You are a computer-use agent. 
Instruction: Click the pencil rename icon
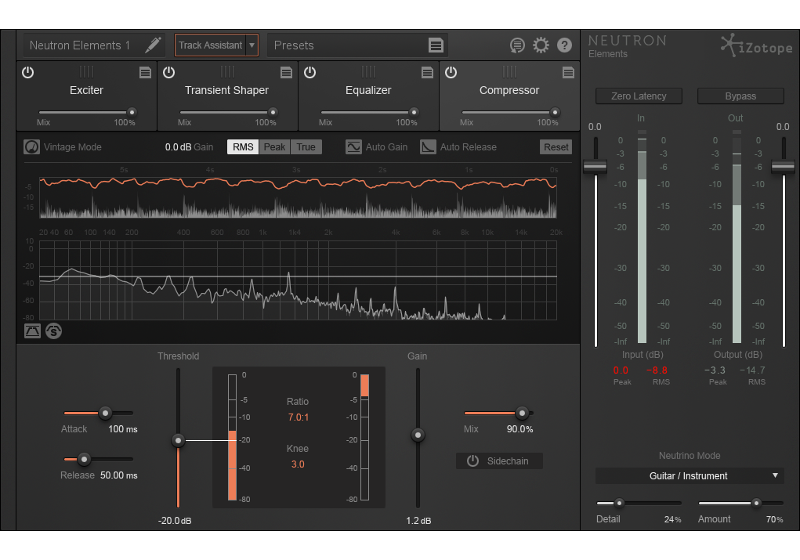(x=153, y=45)
